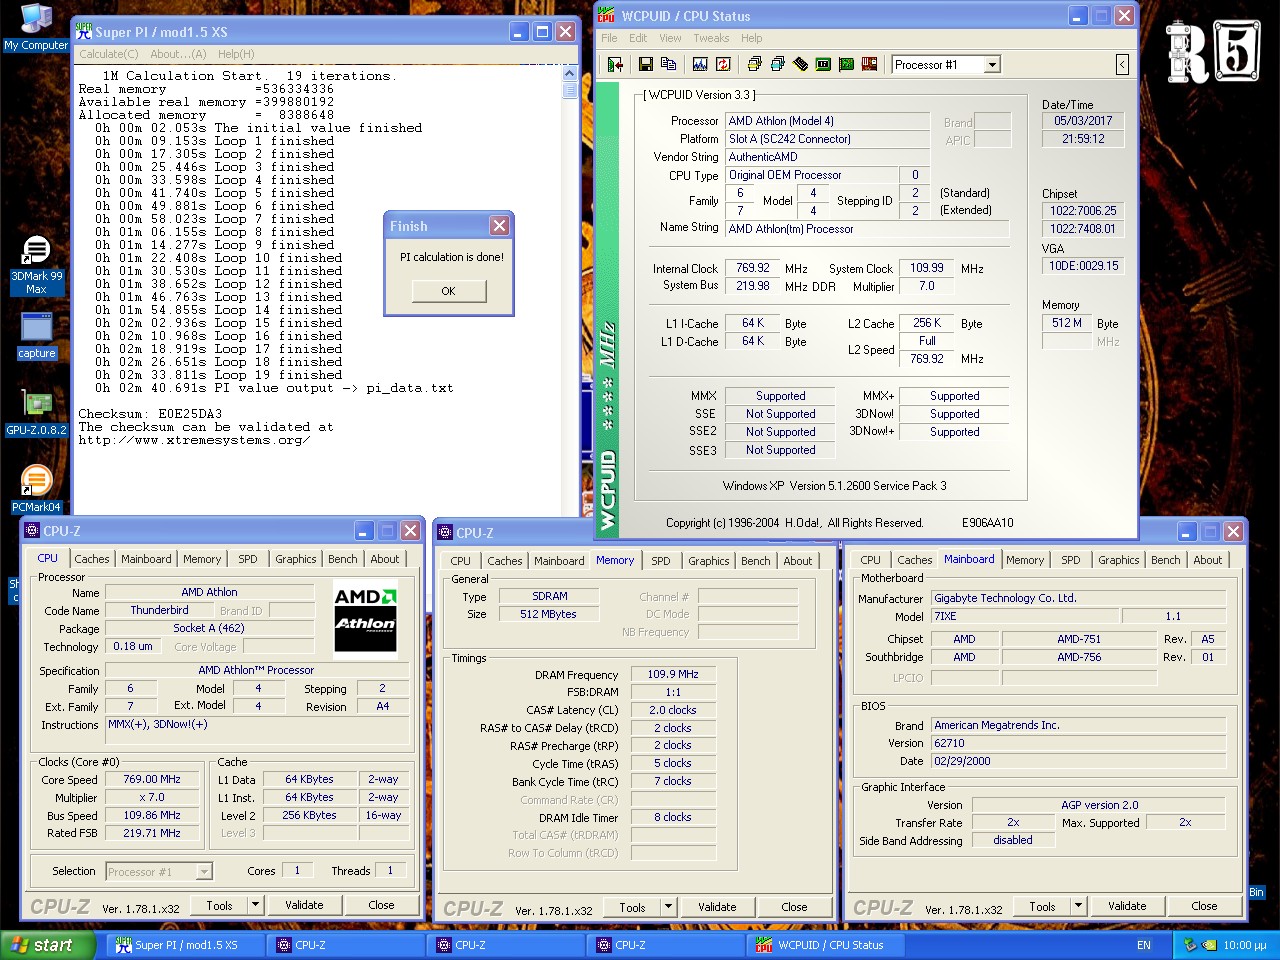Click the Start button on the taskbar
The image size is (1280, 960).
pos(42,945)
